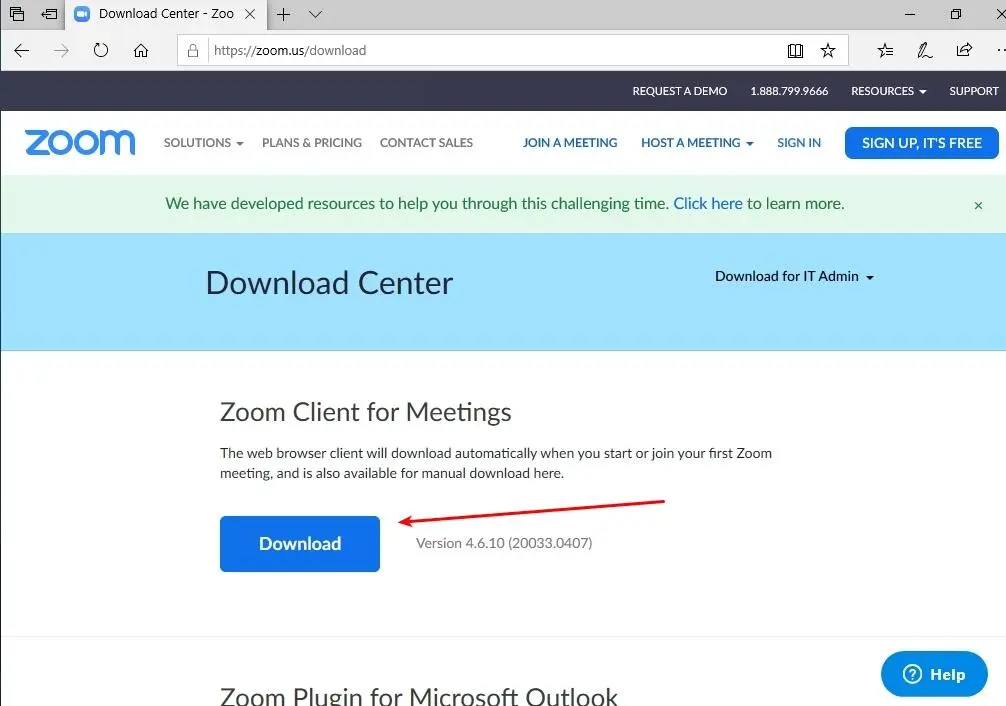The height and width of the screenshot is (706, 1006).
Task: Open Reading view book icon
Action: tap(795, 51)
